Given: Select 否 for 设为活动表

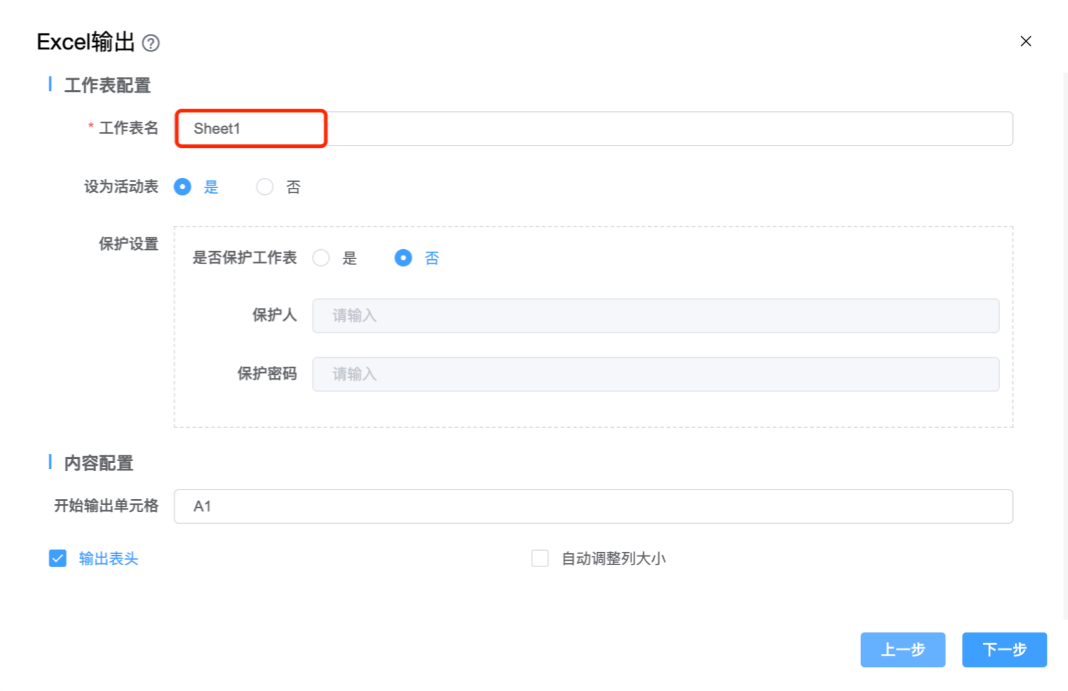Looking at the screenshot, I should tap(265, 187).
